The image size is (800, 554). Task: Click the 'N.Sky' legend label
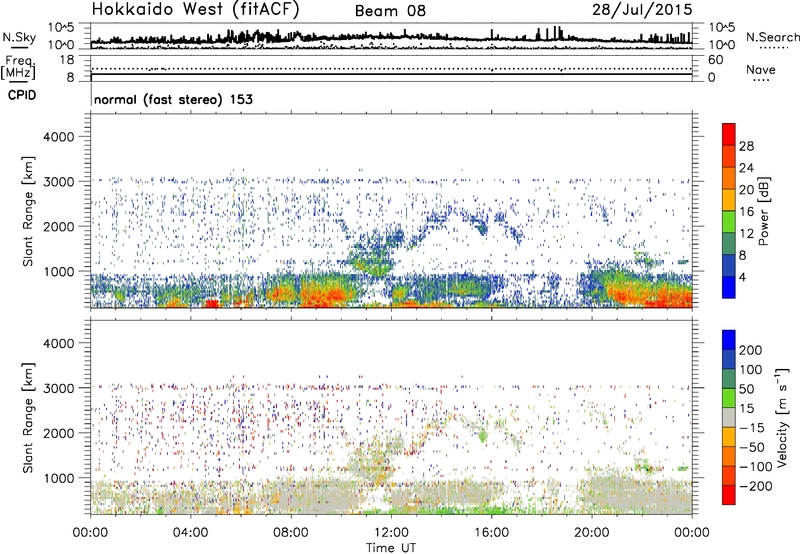(x=19, y=37)
